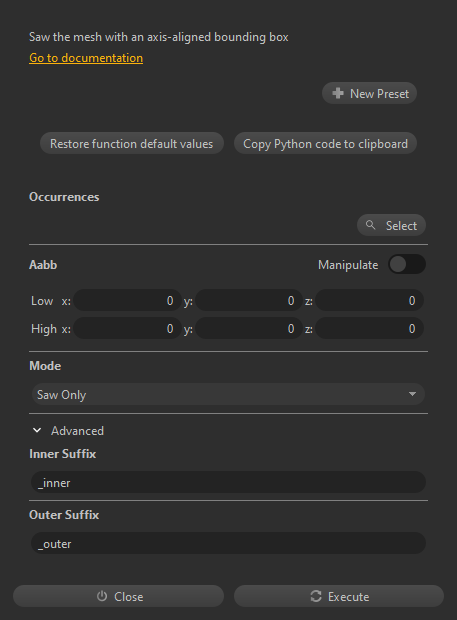Click the High x value field
This screenshot has width=457, height=620.
tap(127, 329)
